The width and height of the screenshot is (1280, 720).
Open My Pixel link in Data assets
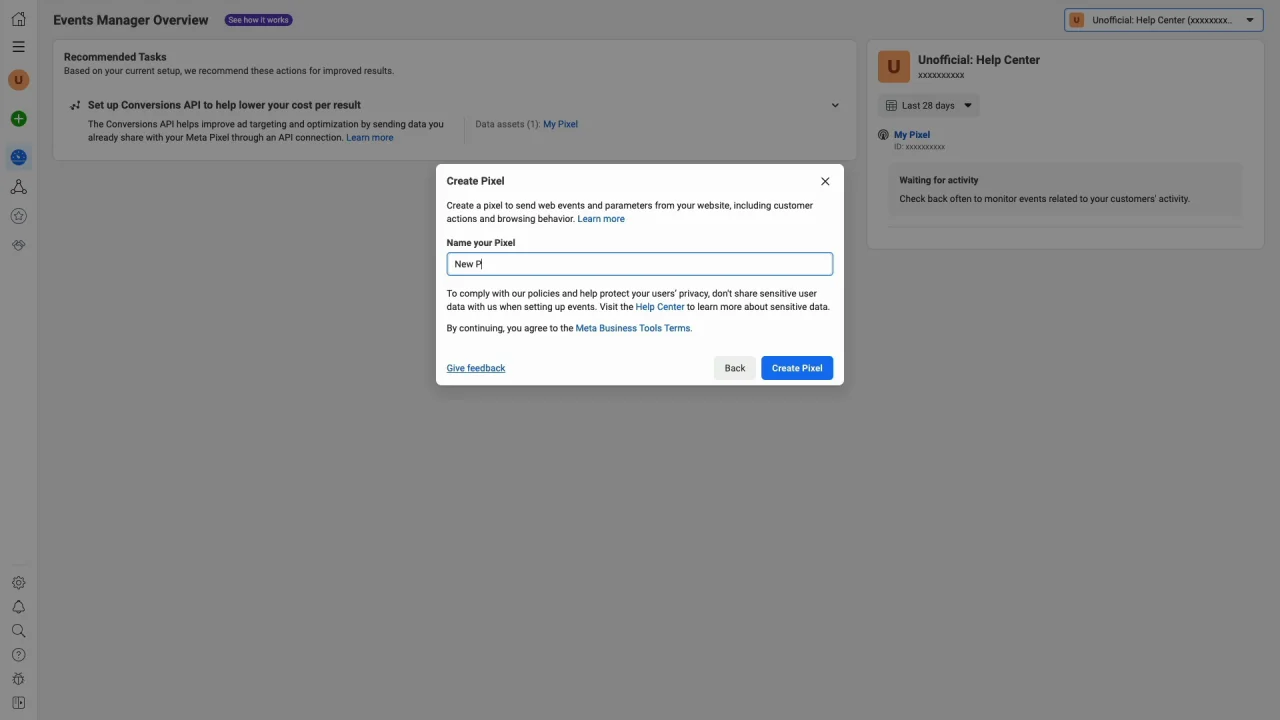560,124
